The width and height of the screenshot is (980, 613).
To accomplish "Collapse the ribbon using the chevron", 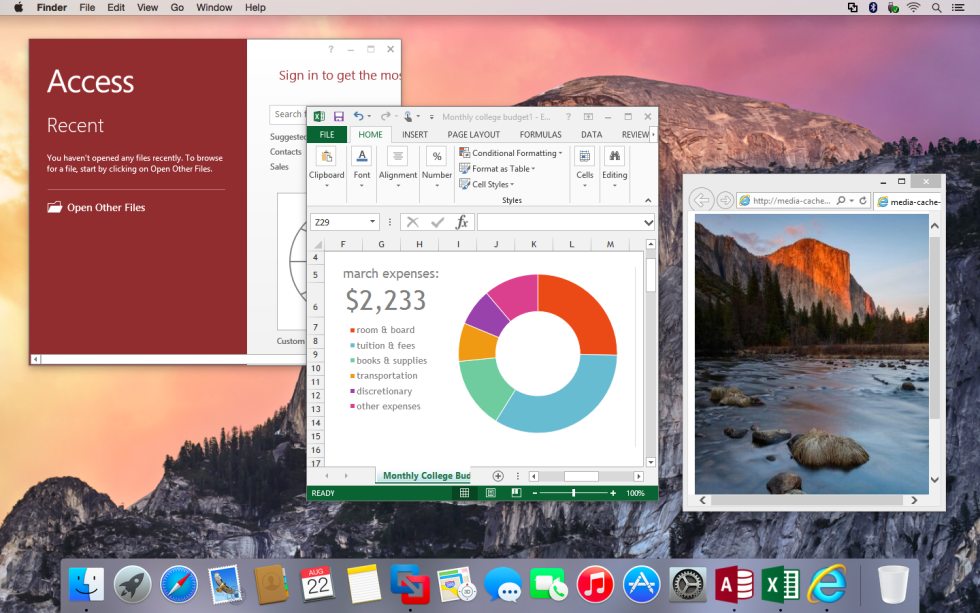I will pyautogui.click(x=648, y=200).
